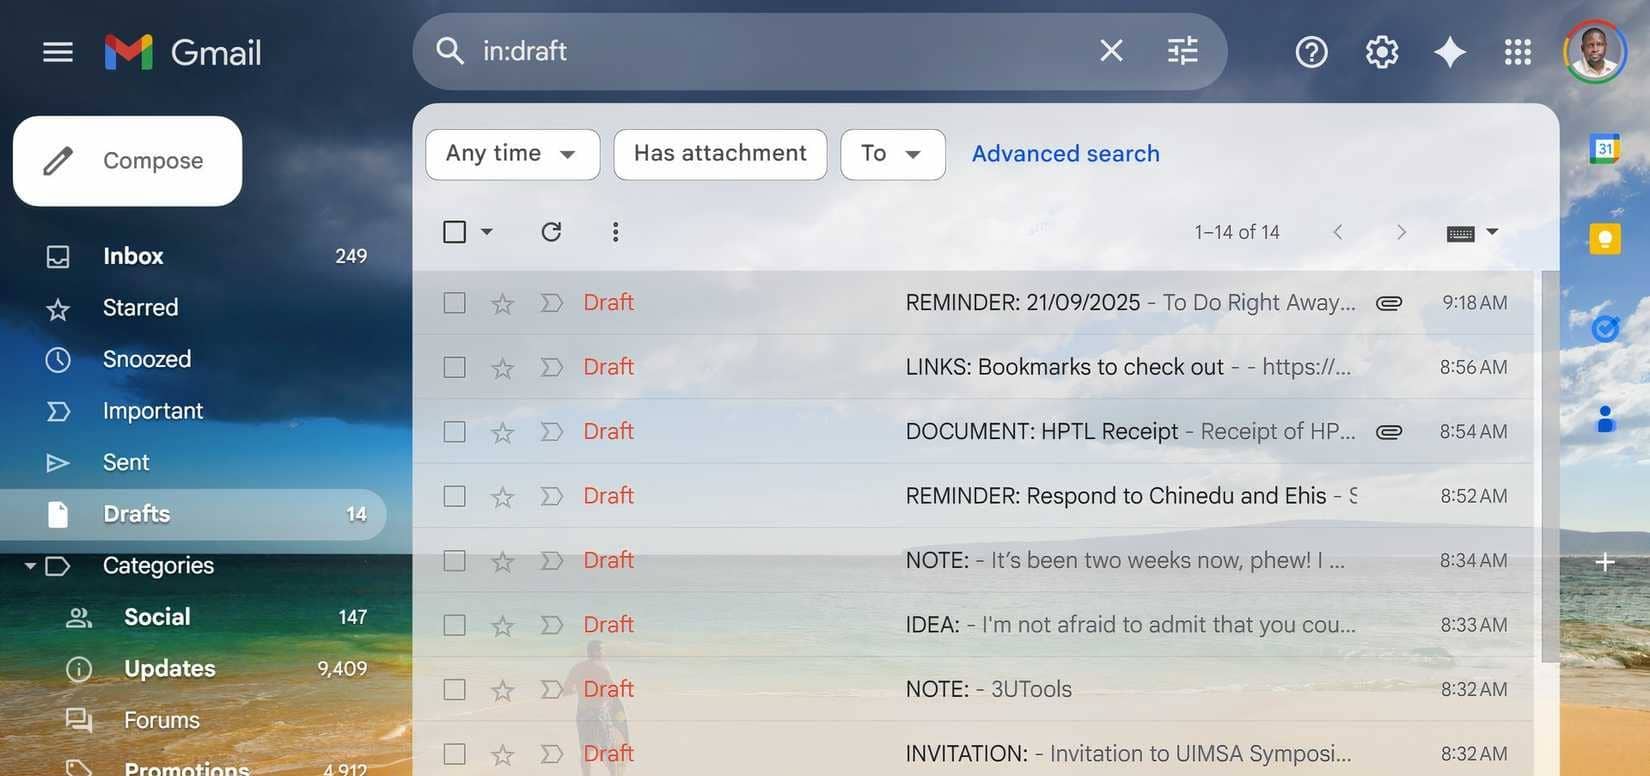Screen dimensions: 1650x776
Task: Go to Inbox folder
Action: pos(193,256)
